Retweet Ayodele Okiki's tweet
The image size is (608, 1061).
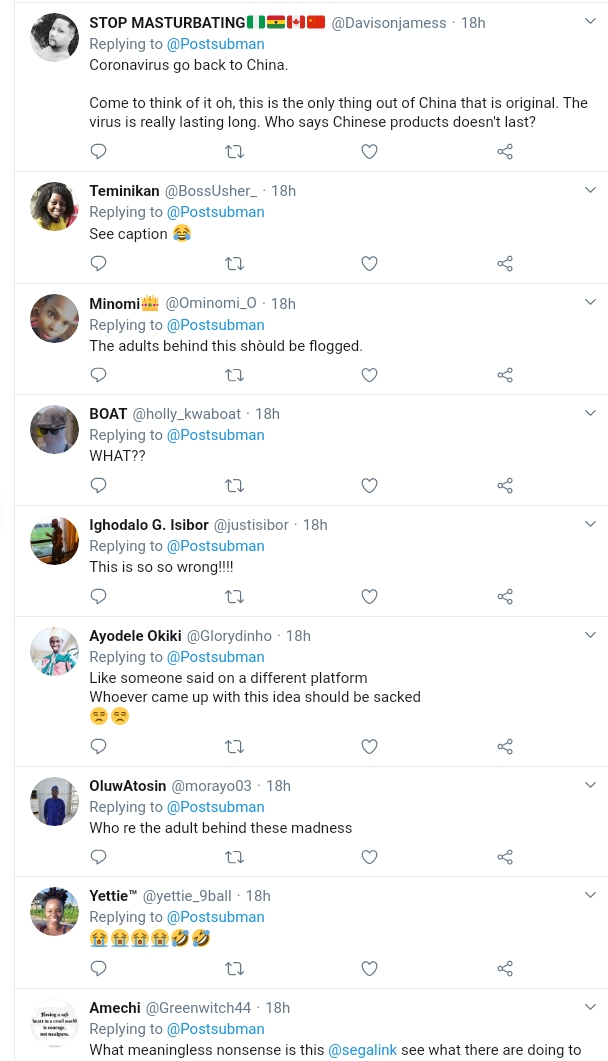[x=234, y=747]
